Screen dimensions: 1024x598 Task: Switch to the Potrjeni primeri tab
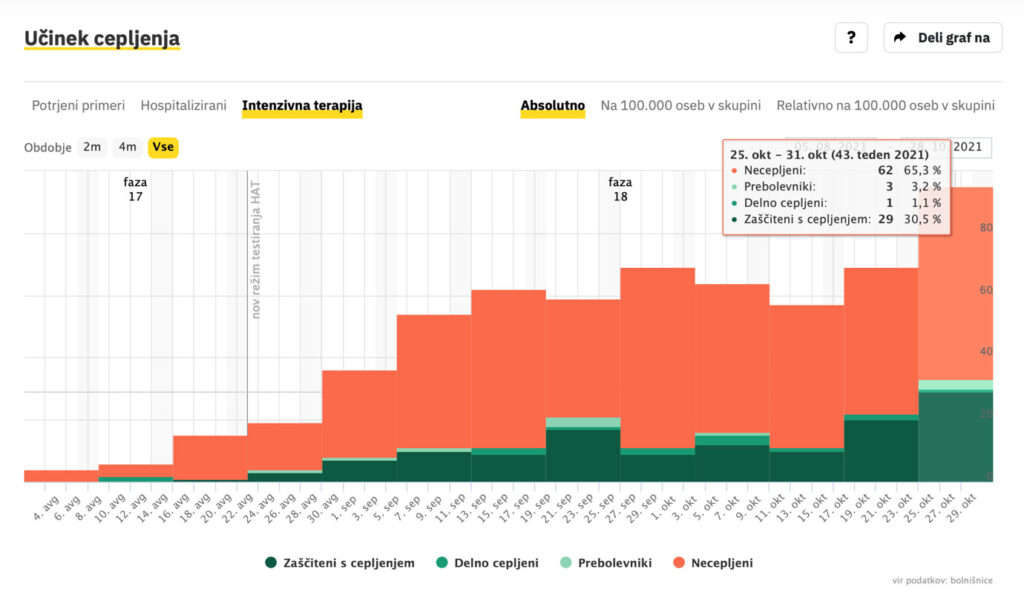point(78,105)
